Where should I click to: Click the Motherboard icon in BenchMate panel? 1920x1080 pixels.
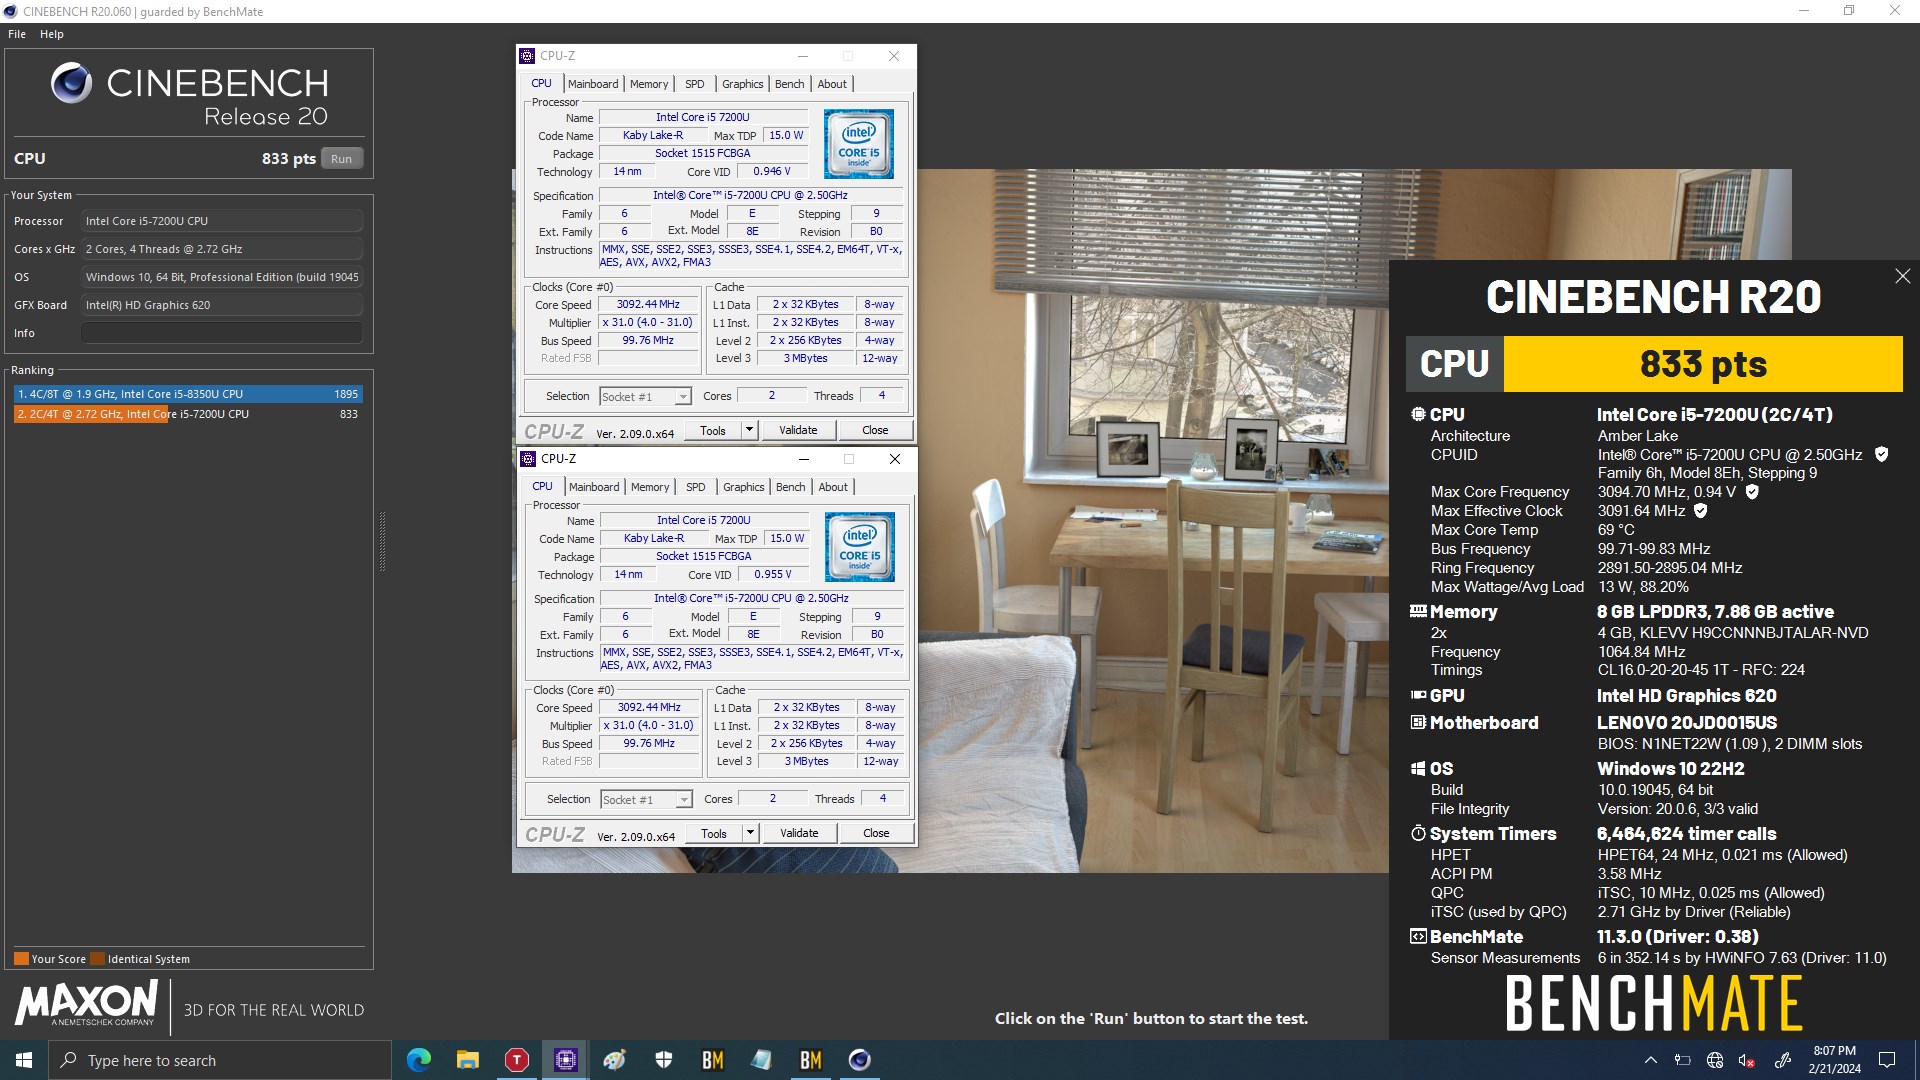click(1418, 722)
